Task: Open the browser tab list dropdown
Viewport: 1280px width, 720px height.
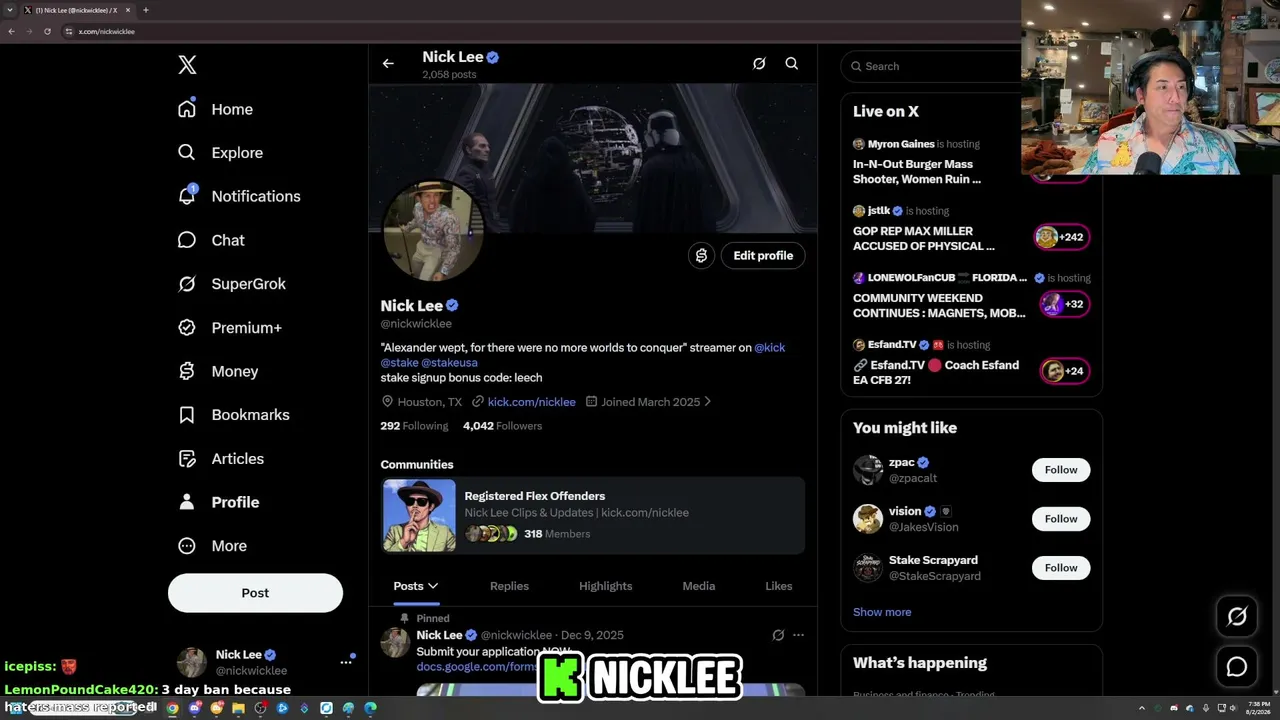Action: [x=9, y=10]
